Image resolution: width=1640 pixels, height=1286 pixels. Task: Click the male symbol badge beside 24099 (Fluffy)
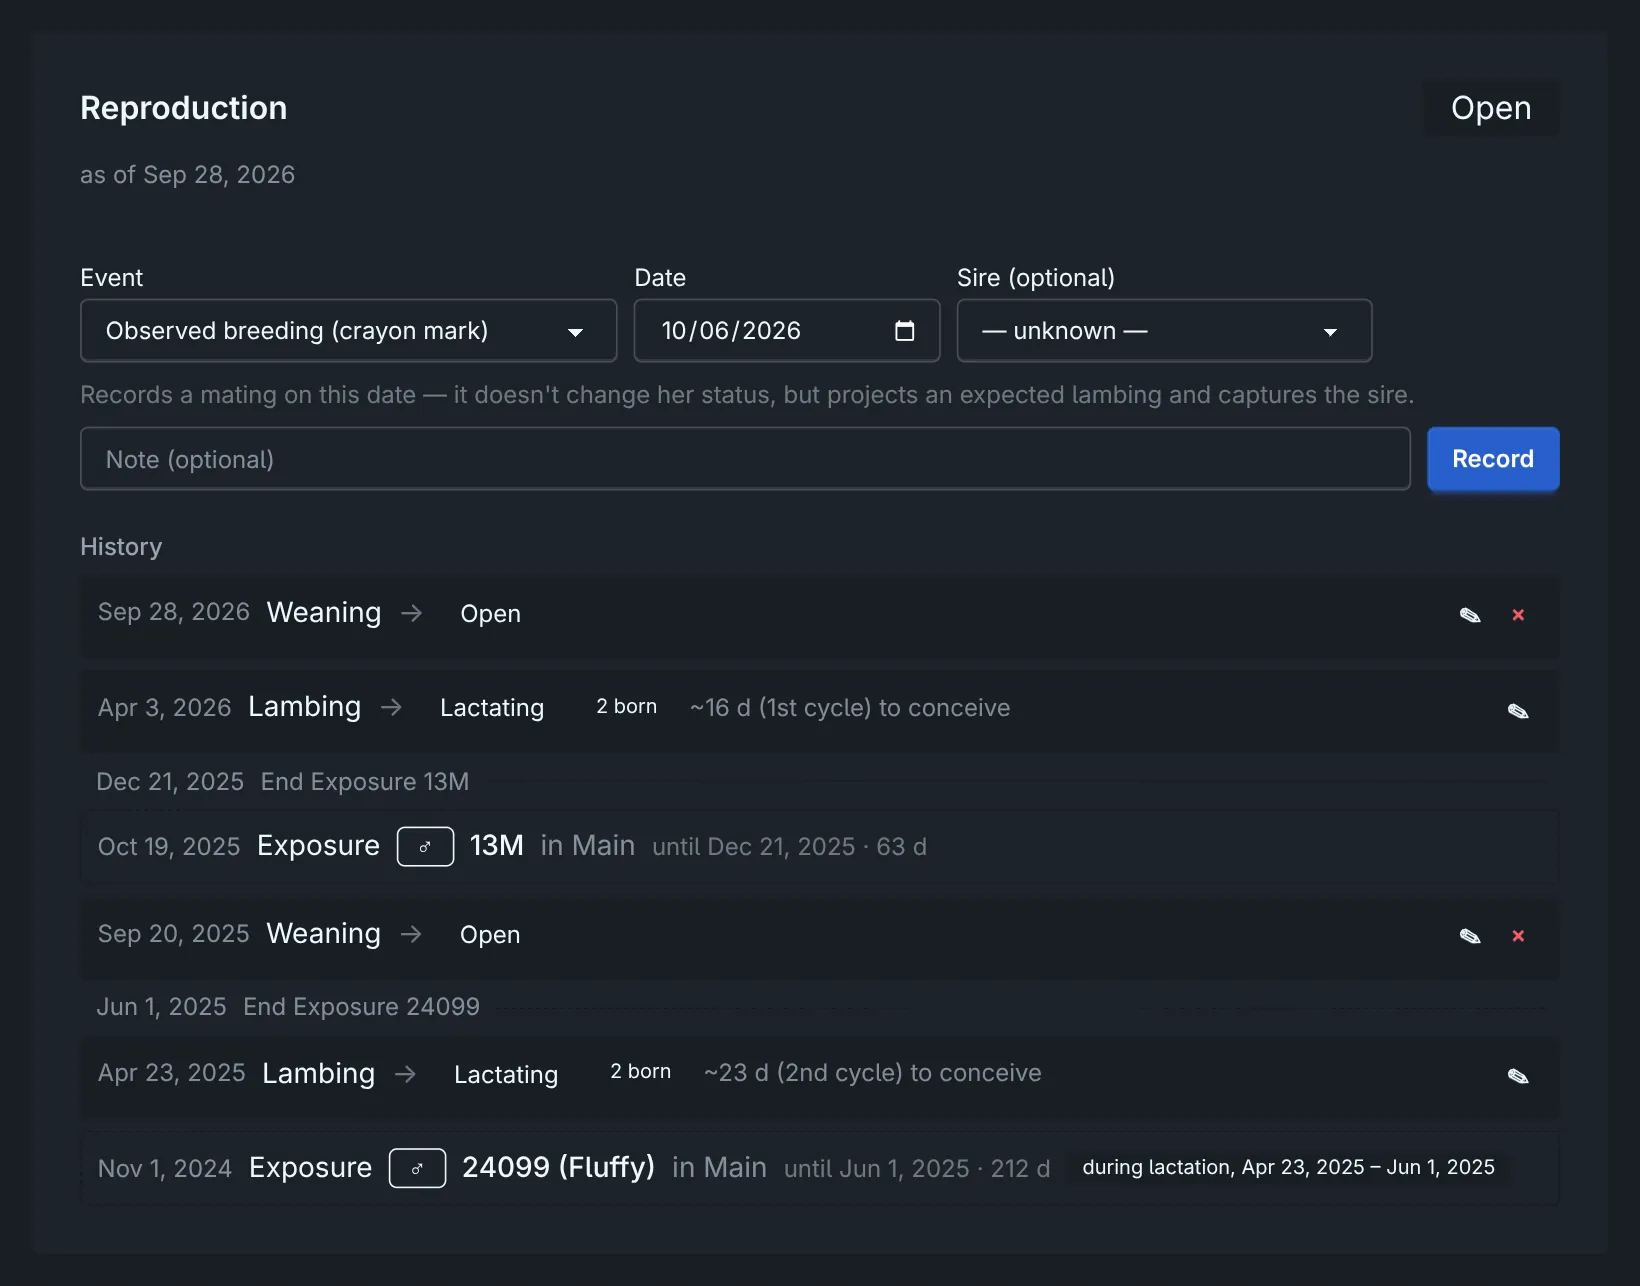coord(417,1168)
